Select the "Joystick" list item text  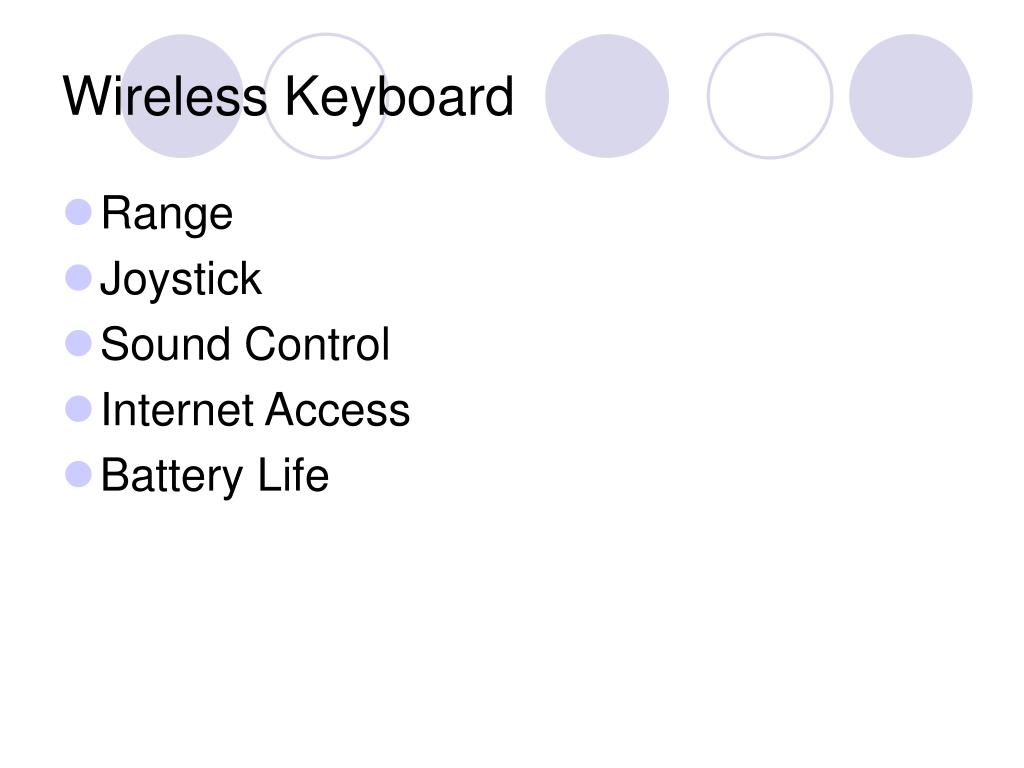pyautogui.click(x=181, y=279)
